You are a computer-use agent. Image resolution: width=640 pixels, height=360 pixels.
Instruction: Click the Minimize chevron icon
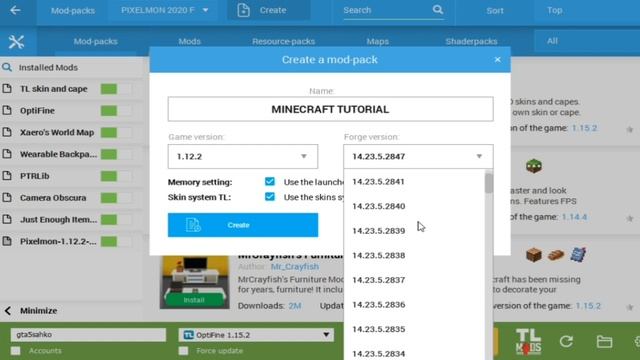point(8,311)
